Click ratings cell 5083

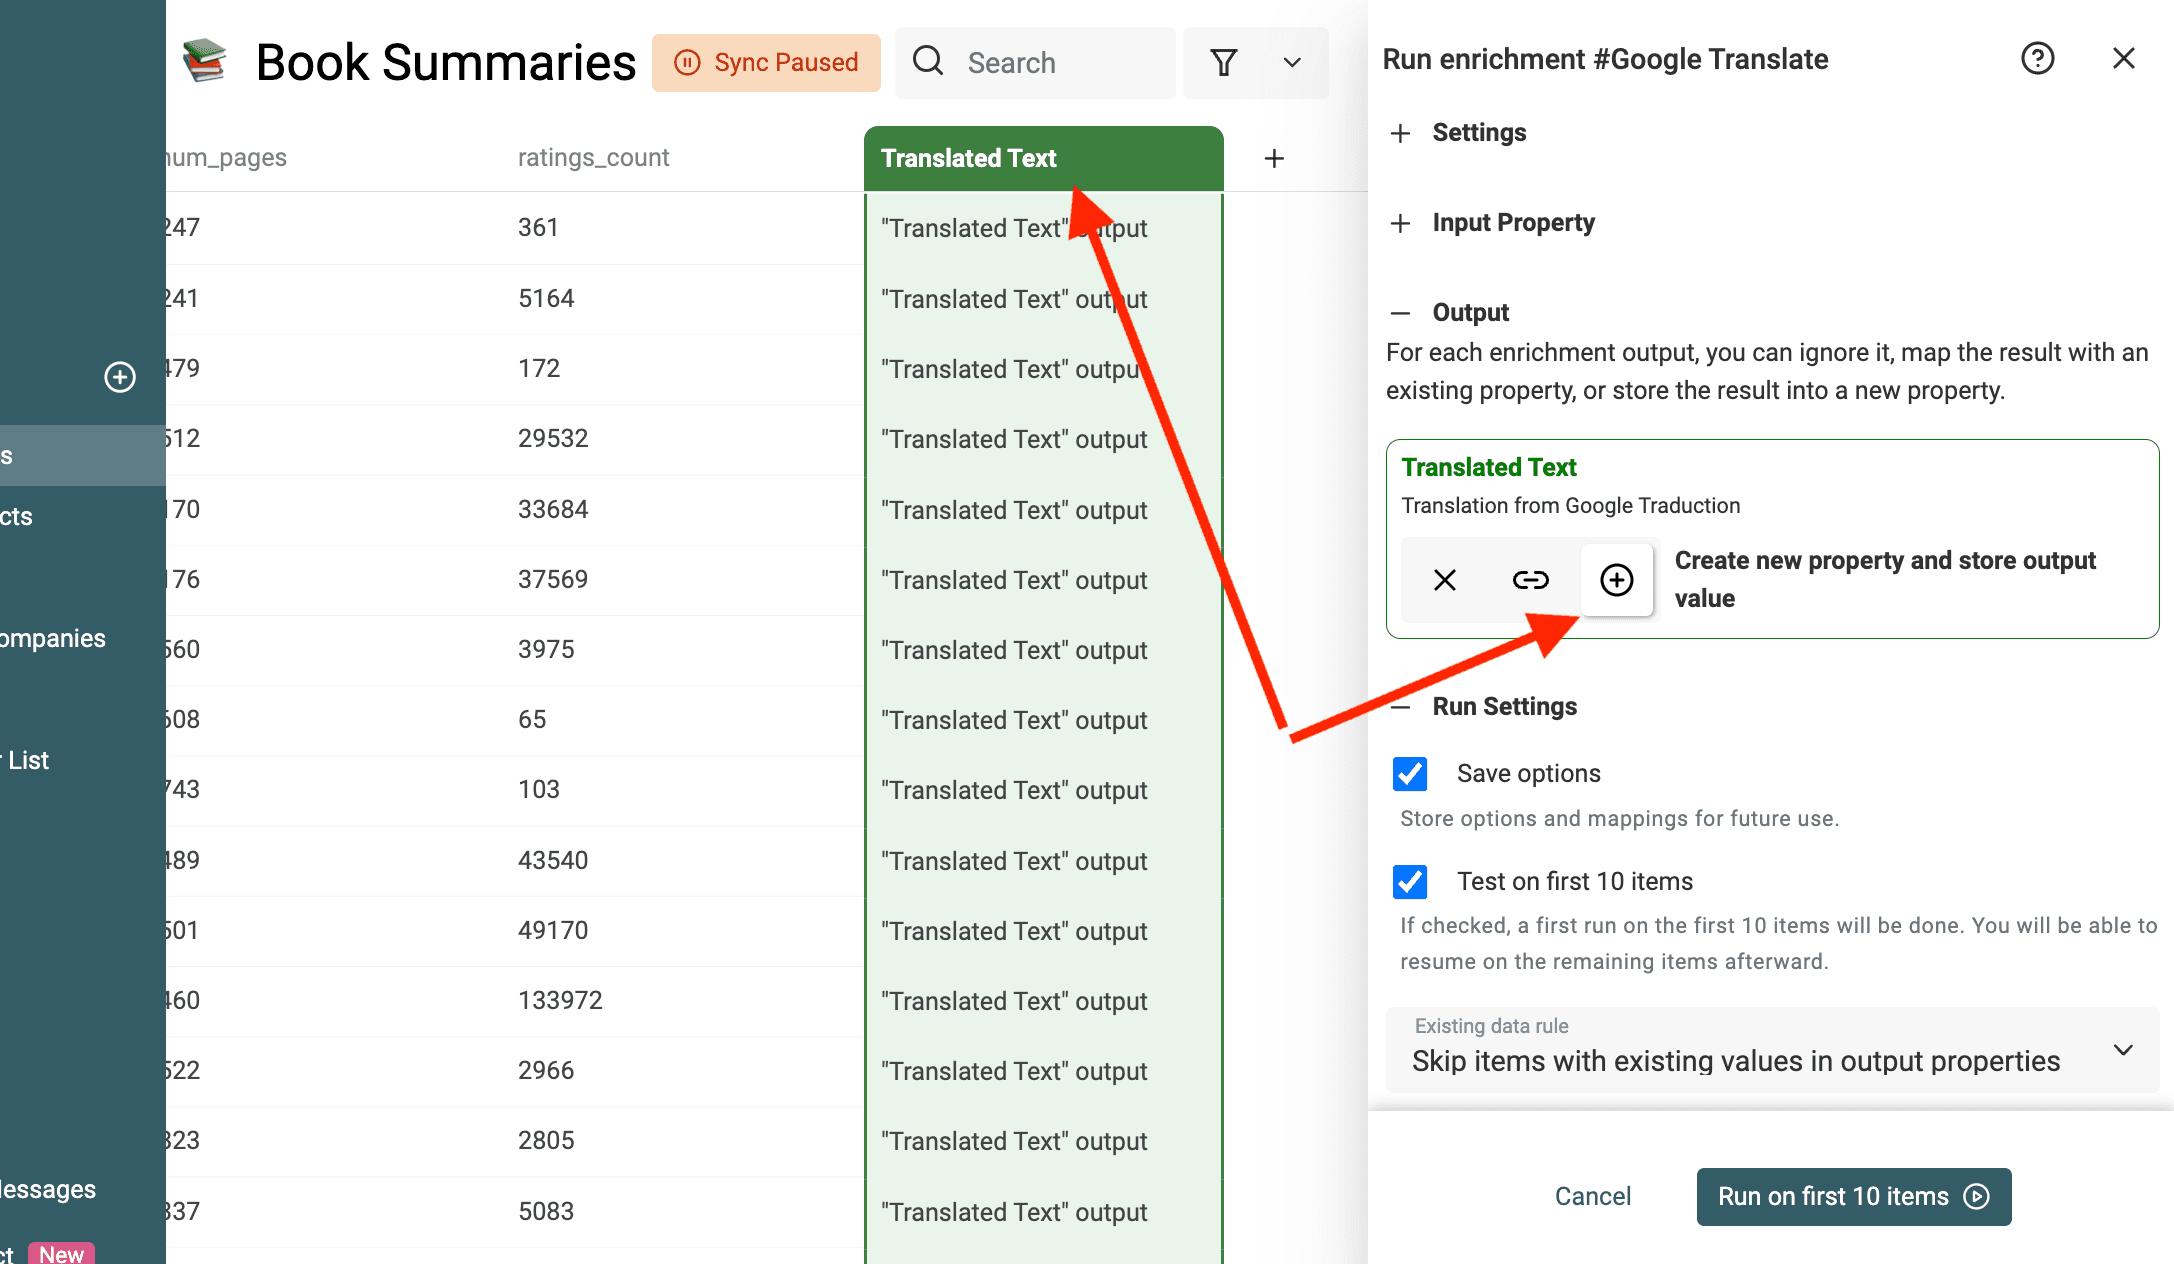coord(546,1212)
